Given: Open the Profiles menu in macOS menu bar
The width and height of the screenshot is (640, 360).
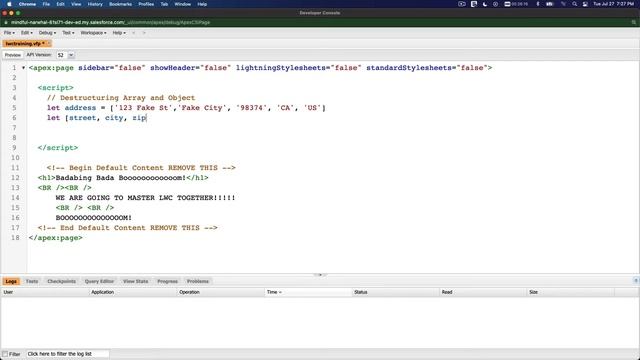Looking at the screenshot, I should 146,4.
